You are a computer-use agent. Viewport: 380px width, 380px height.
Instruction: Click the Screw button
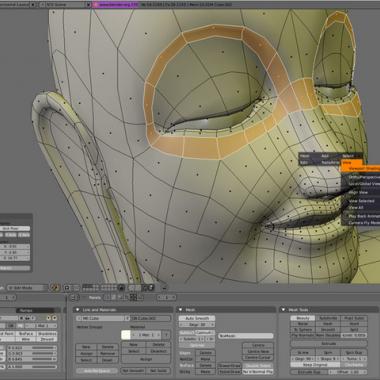click(303, 353)
